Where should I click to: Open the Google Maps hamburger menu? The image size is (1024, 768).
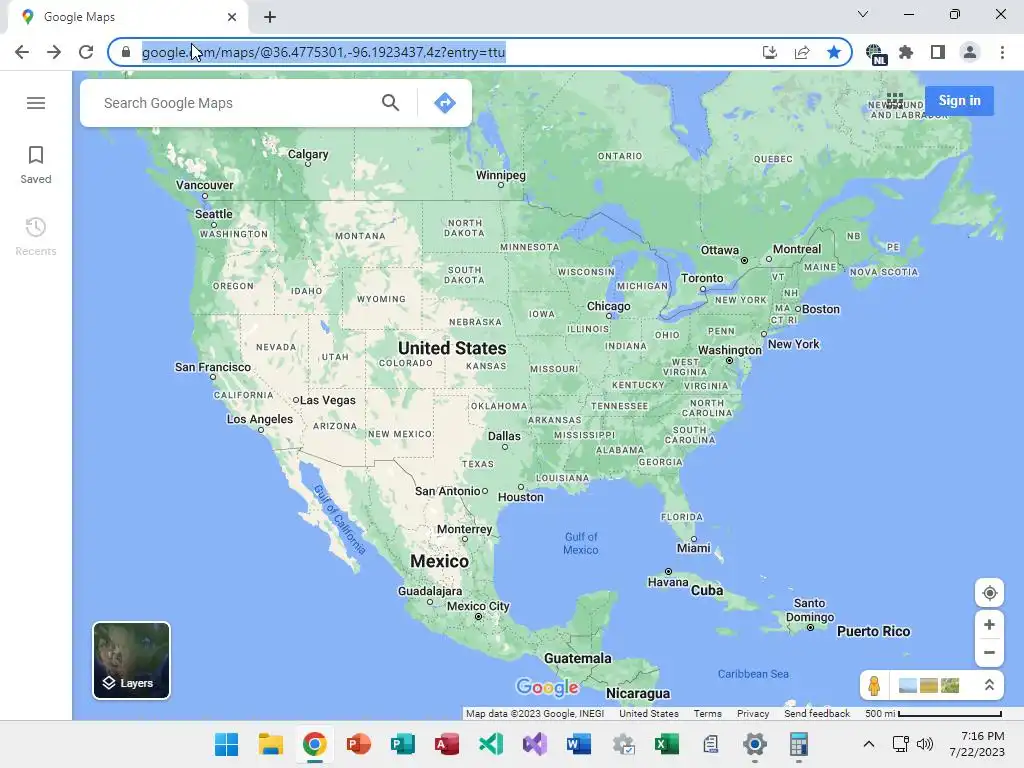pos(36,103)
